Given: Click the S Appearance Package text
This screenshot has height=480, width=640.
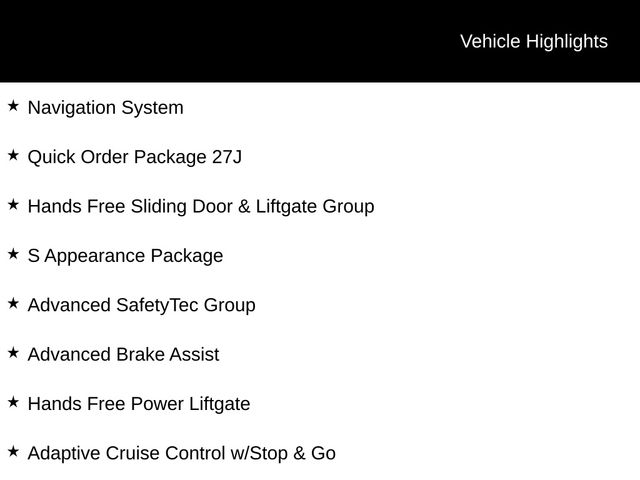Looking at the screenshot, I should pyautogui.click(x=125, y=256).
